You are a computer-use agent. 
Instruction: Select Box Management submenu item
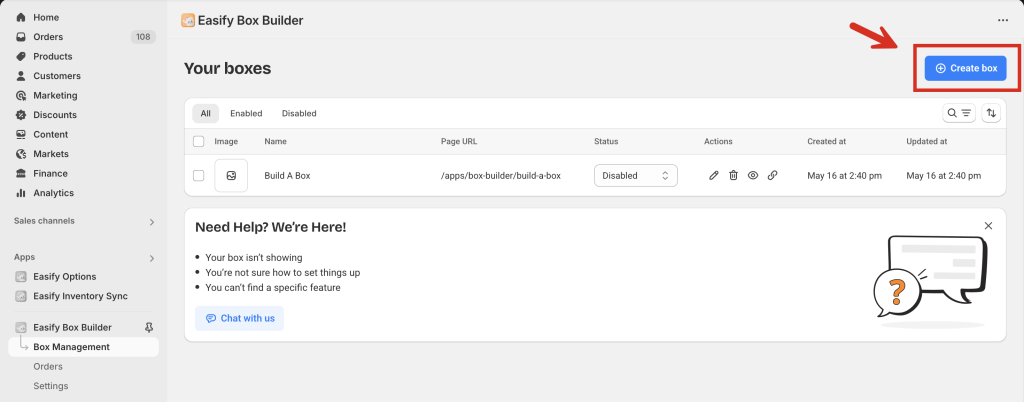coord(84,347)
